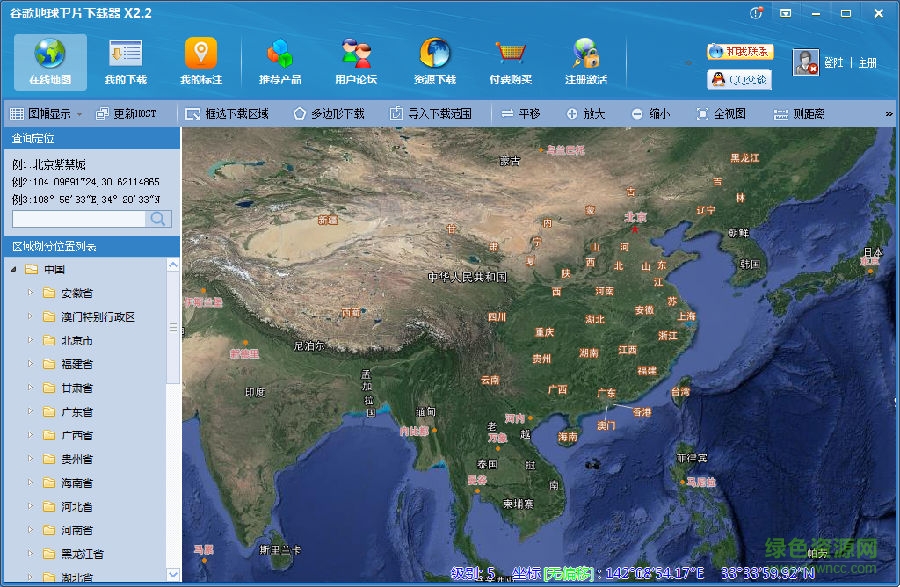The height and width of the screenshot is (587, 900).
Task: Click the title bar help icon
Action: pos(757,13)
